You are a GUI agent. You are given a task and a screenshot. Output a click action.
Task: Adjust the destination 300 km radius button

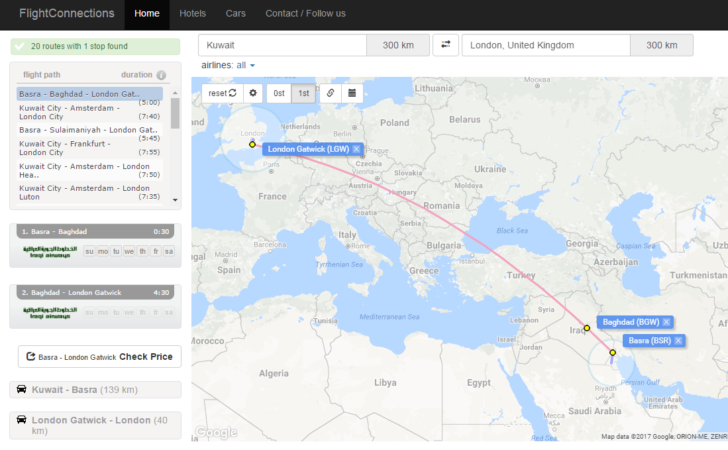pos(662,45)
